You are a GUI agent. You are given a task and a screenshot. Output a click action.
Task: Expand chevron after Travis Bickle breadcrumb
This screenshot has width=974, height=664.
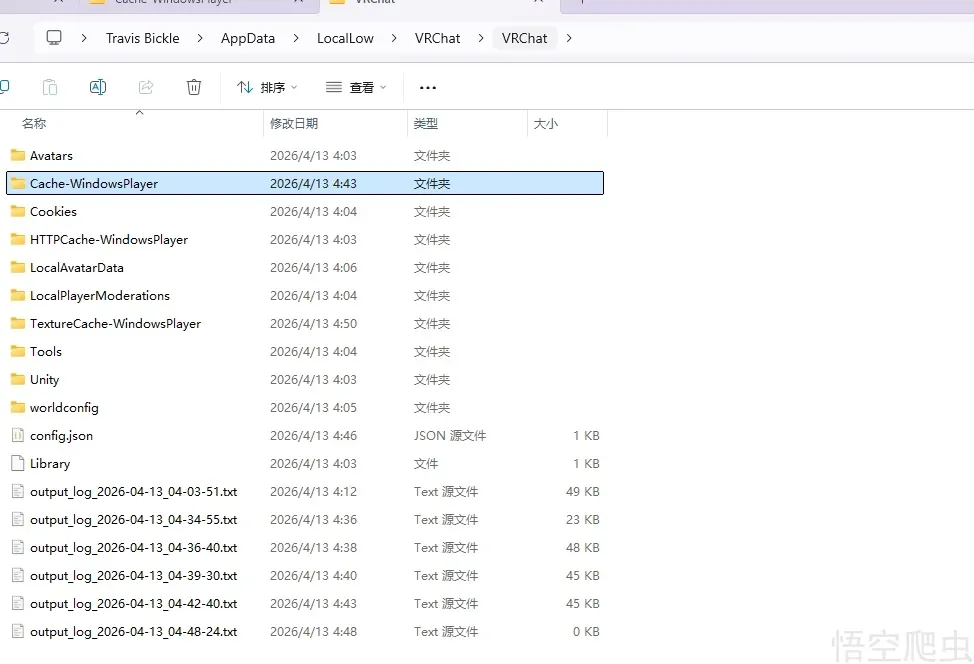[x=200, y=38]
